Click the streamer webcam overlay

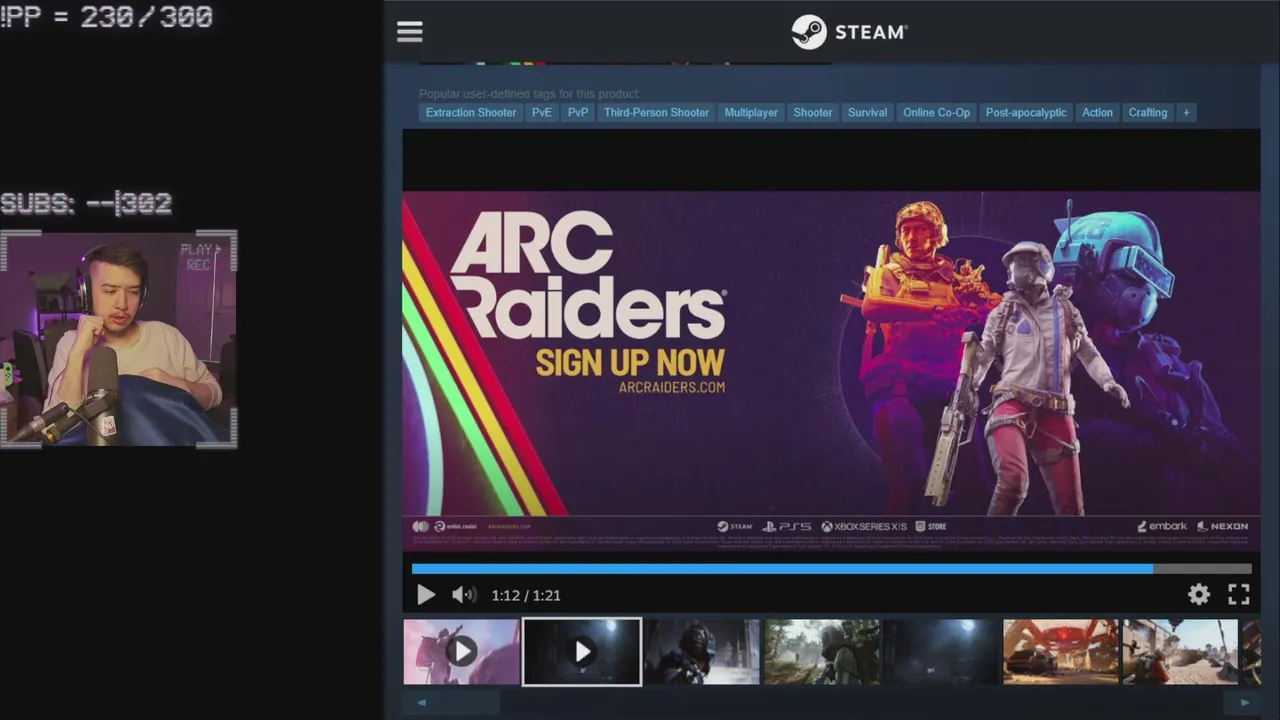pos(119,340)
